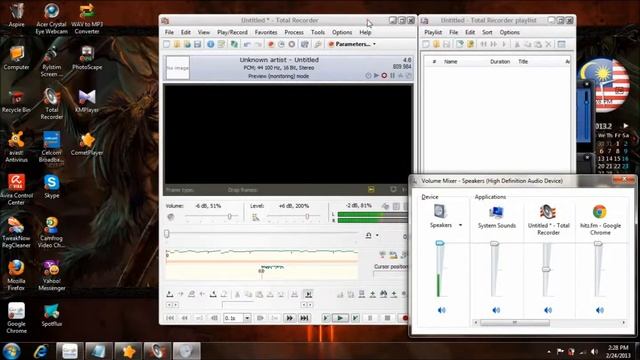640x360 pixels.
Task: Click the level normalize icon beside Level slider
Action: click(x=256, y=217)
